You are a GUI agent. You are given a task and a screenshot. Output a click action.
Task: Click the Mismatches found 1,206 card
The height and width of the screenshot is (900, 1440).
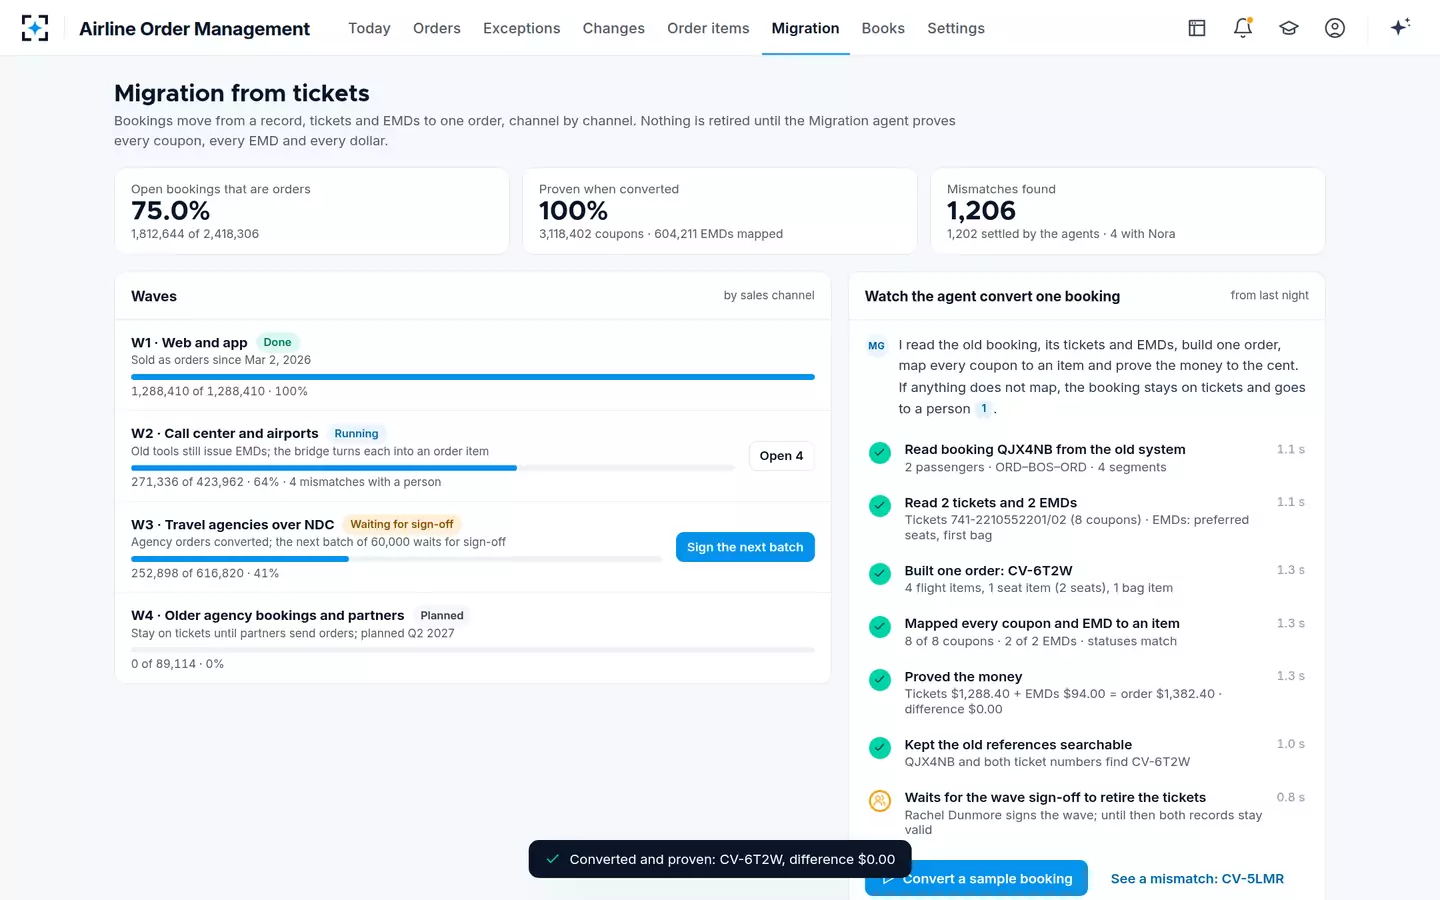click(x=1128, y=211)
